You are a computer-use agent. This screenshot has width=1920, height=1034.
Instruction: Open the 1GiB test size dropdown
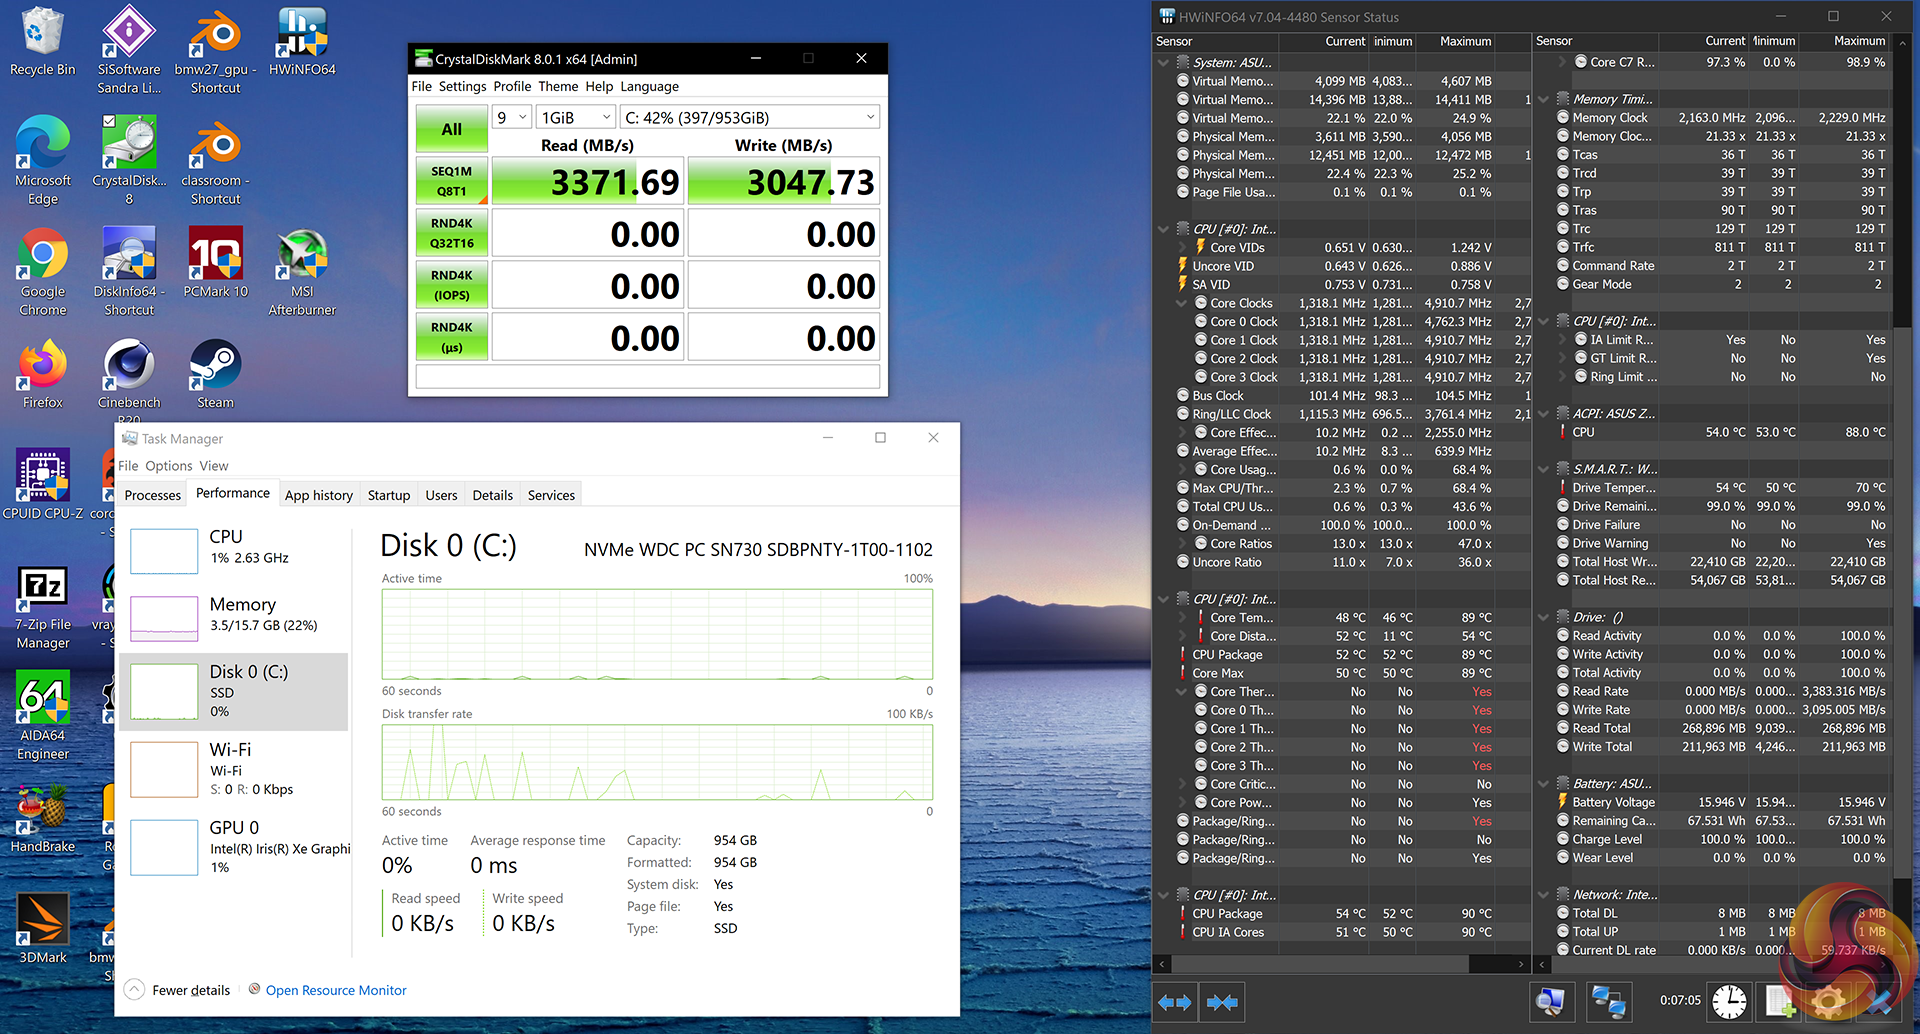575,118
